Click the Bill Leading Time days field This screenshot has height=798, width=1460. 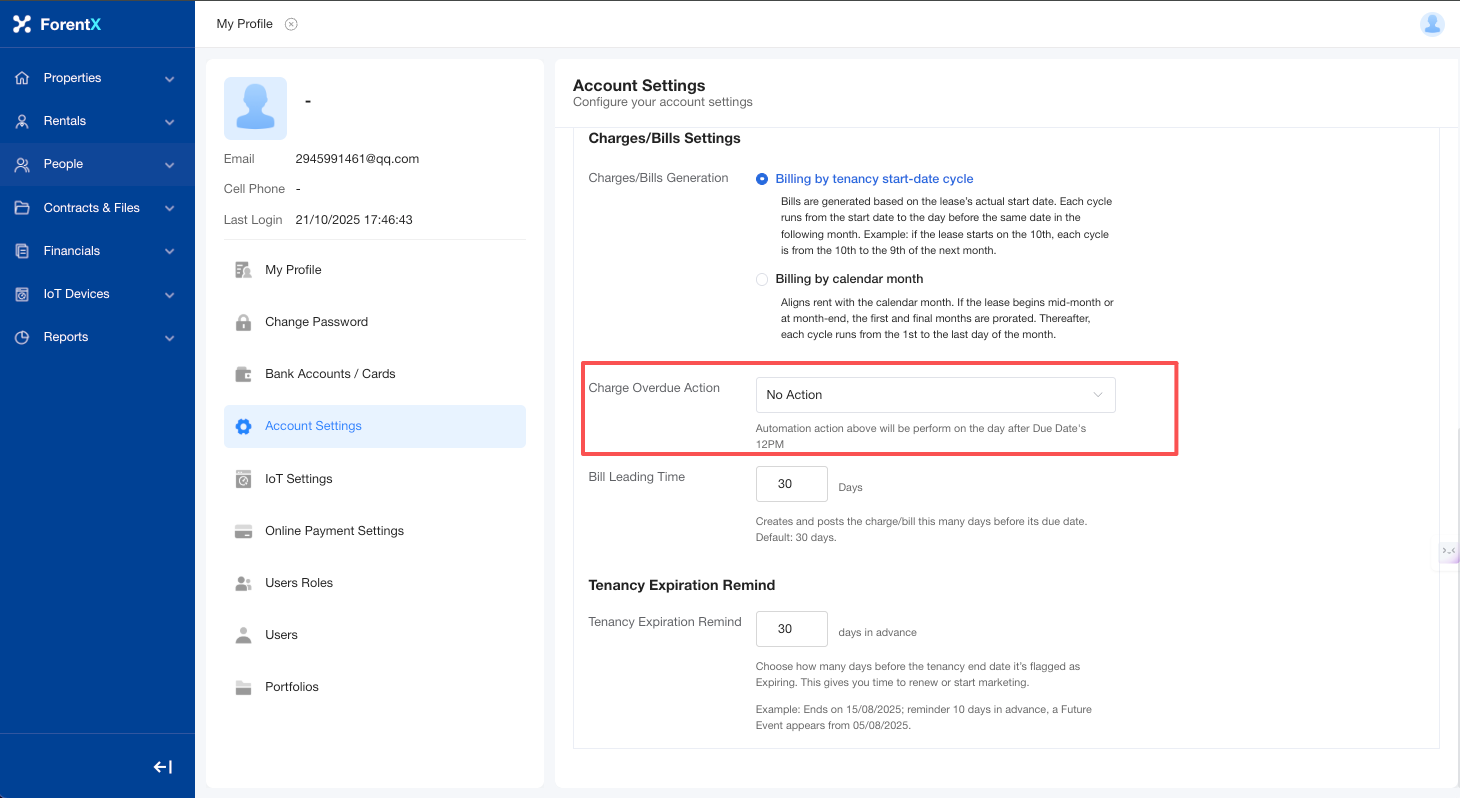[791, 484]
